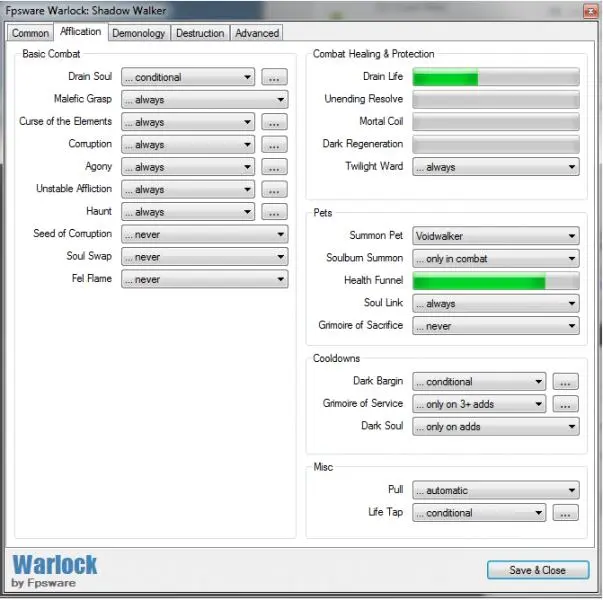Open Grimoire of Service ellipsis settings
Image resolution: width=603 pixels, height=600 pixels.
pos(566,404)
